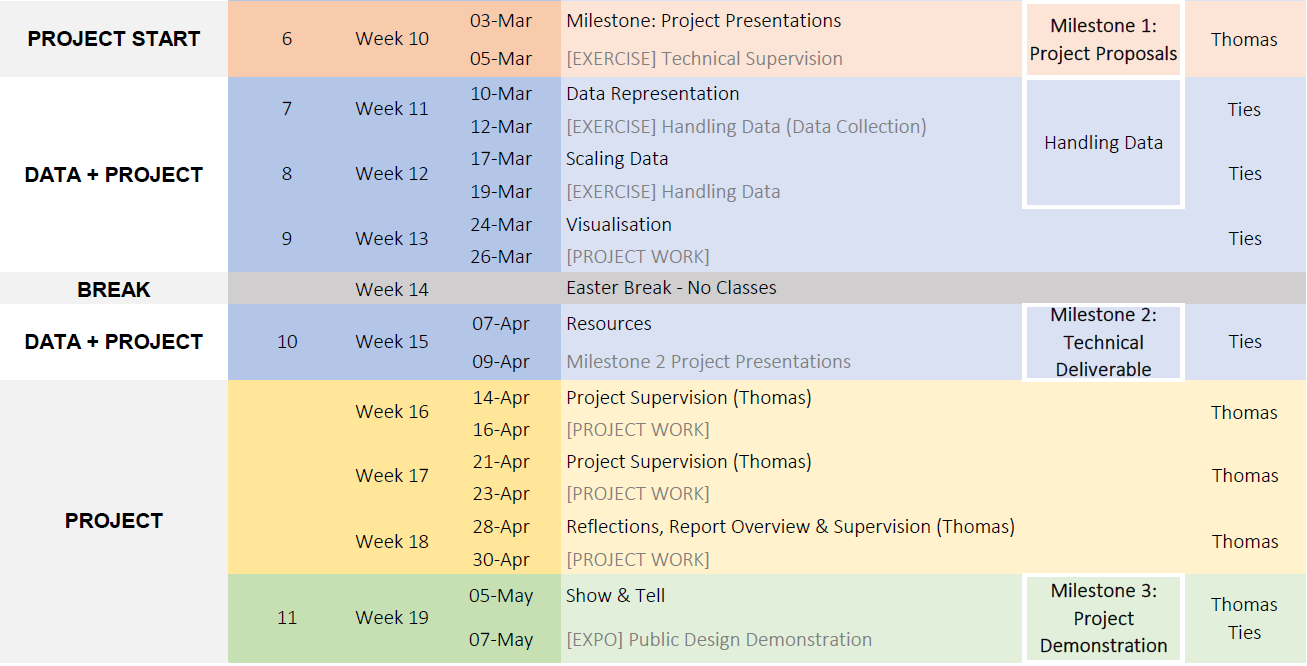
Task: Select the "Scaling Data" session entry
Action: (617, 159)
